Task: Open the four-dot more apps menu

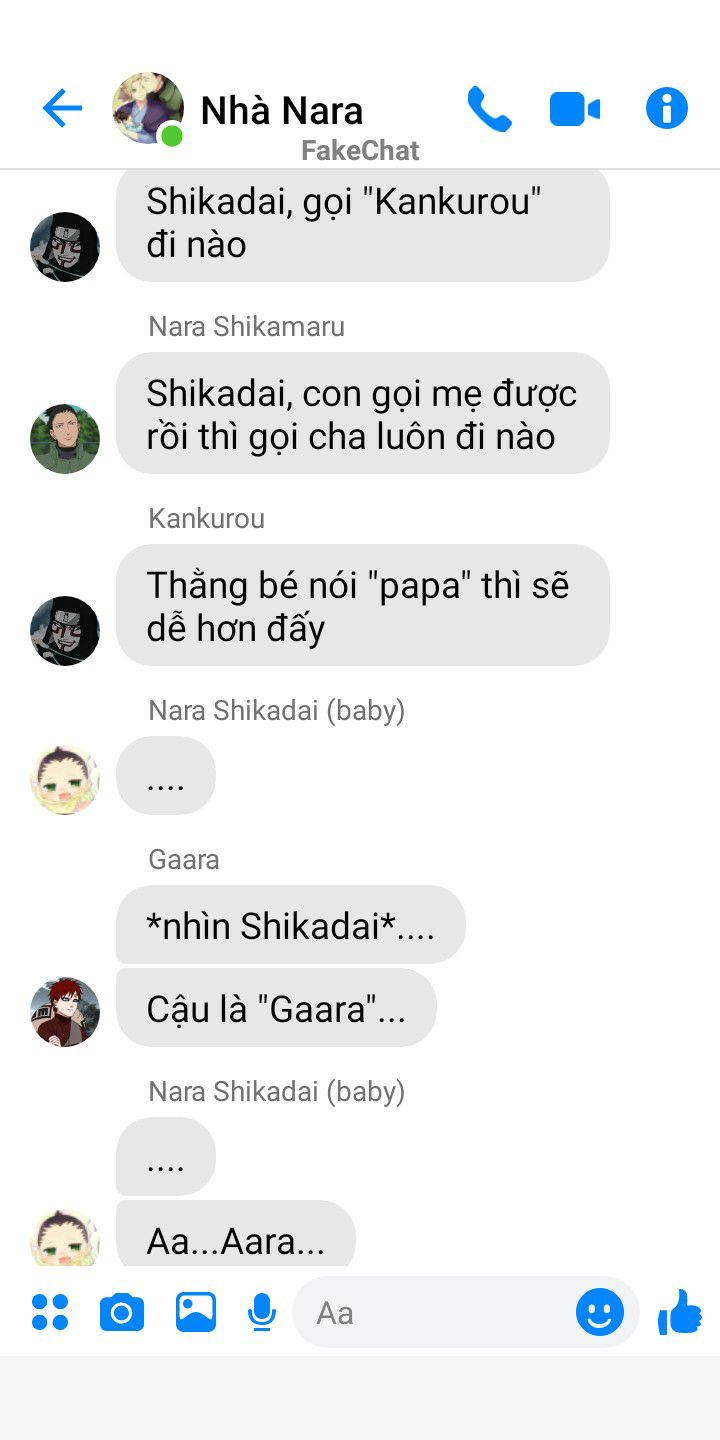Action: click(x=50, y=1312)
